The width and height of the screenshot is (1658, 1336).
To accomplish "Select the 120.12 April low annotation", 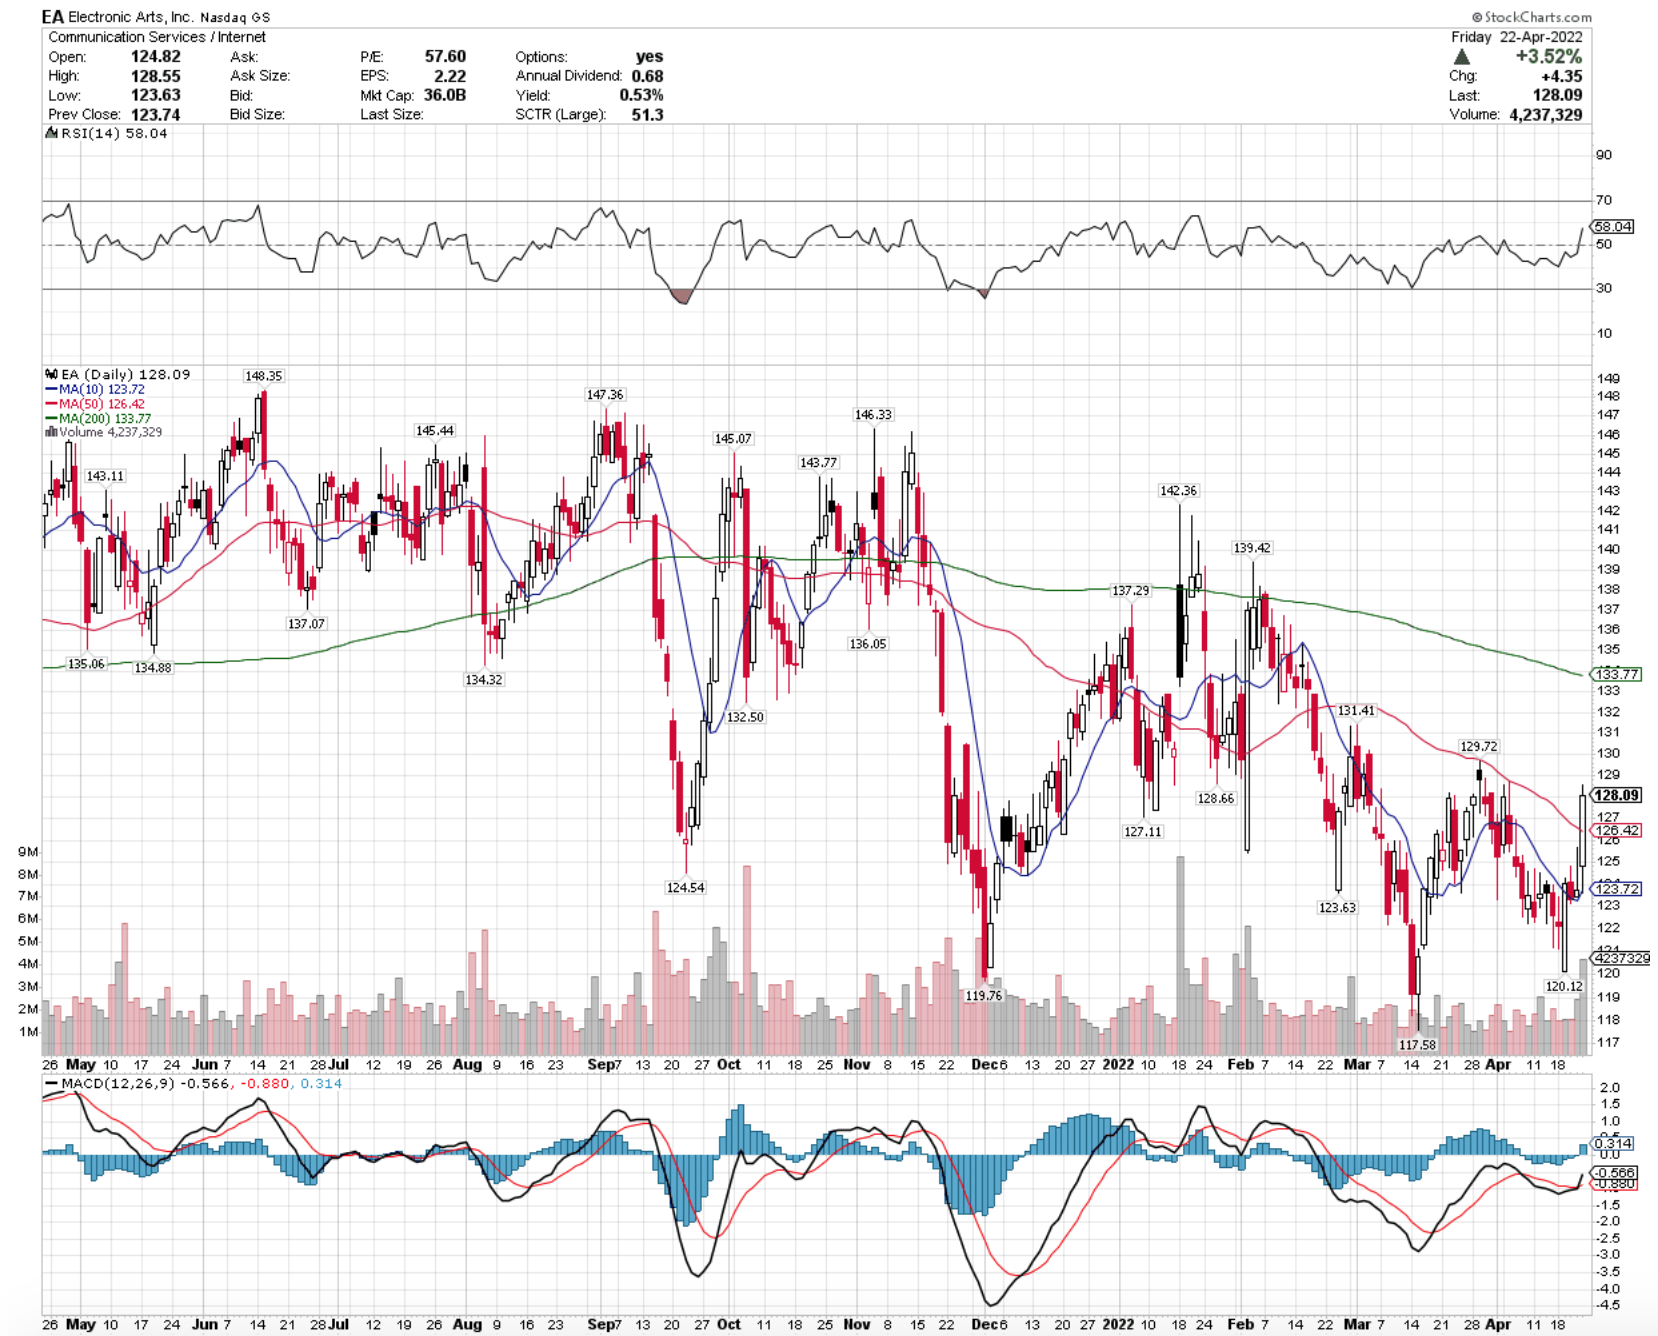I will click(x=1564, y=986).
